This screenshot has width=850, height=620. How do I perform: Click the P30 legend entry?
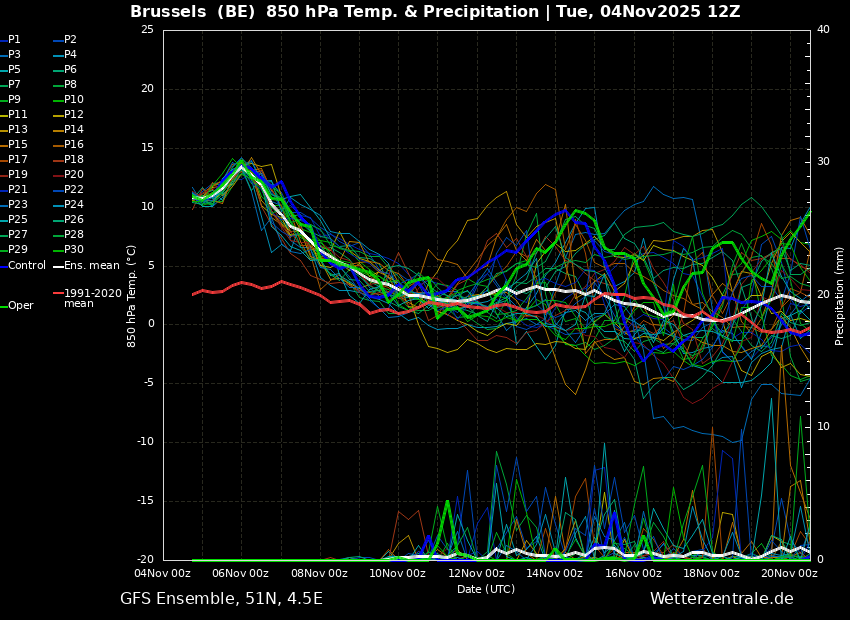[74, 250]
